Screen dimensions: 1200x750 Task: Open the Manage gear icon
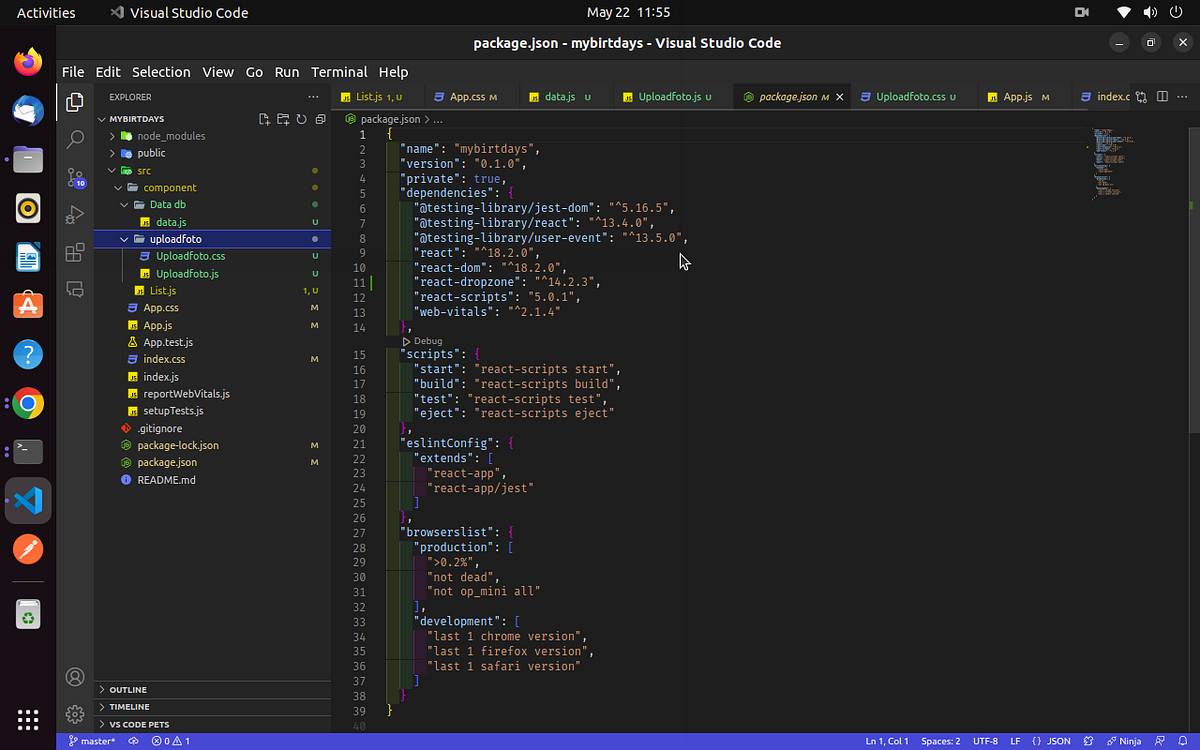click(x=75, y=714)
